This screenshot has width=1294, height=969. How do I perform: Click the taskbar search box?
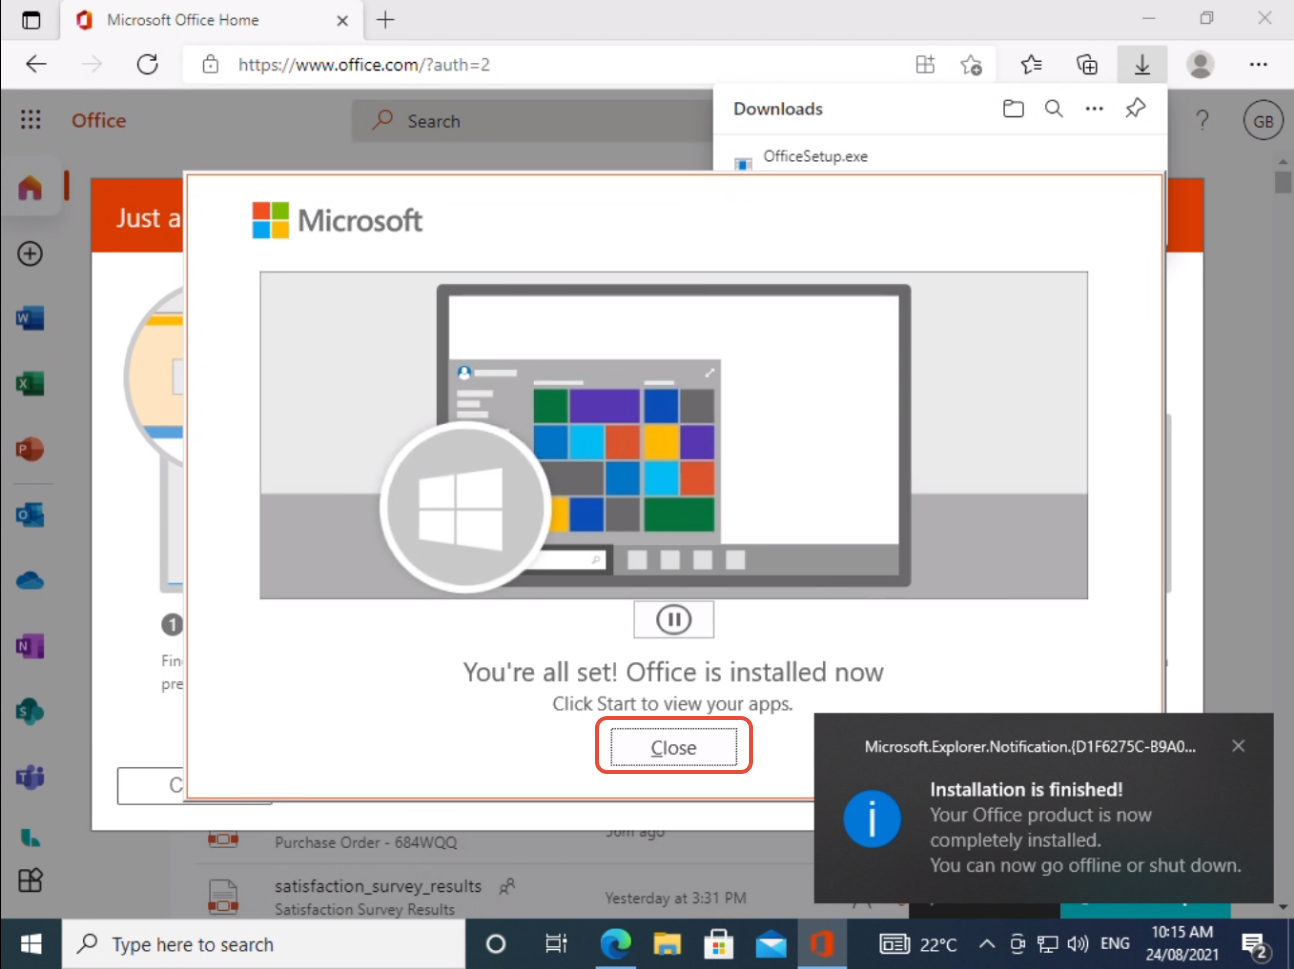coord(264,944)
